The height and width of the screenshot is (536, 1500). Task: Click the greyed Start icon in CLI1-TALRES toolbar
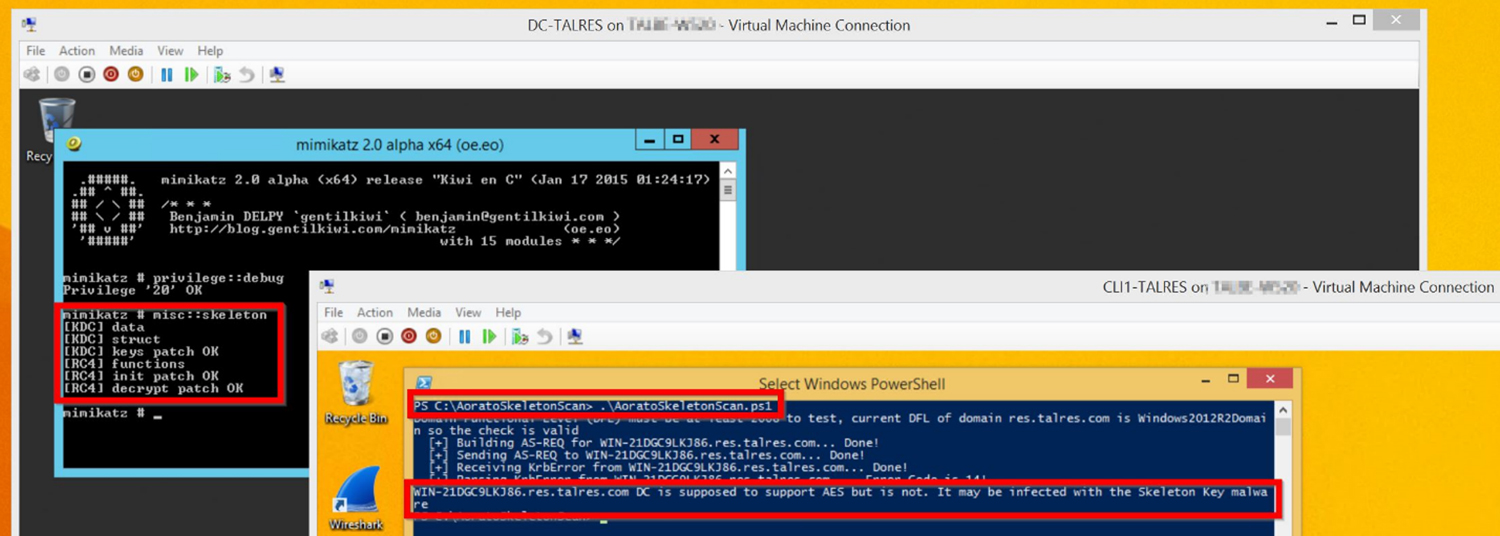[360, 336]
